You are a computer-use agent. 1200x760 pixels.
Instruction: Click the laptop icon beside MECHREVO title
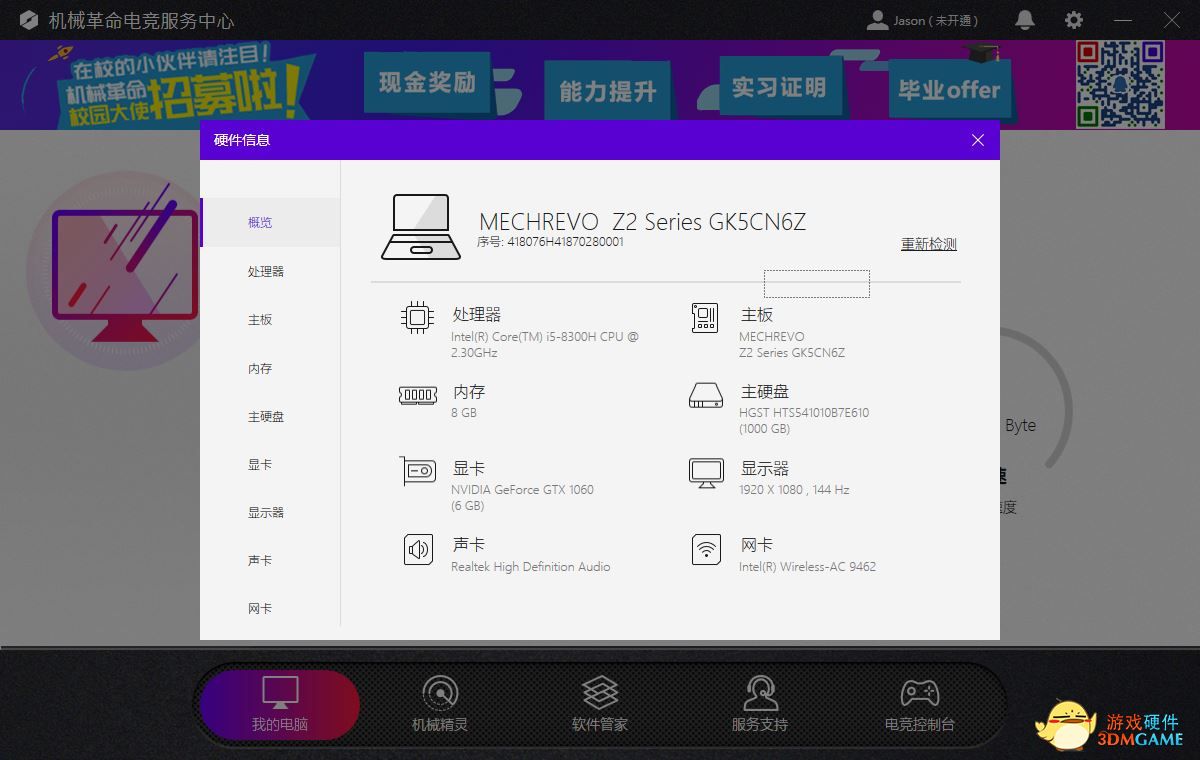point(421,228)
